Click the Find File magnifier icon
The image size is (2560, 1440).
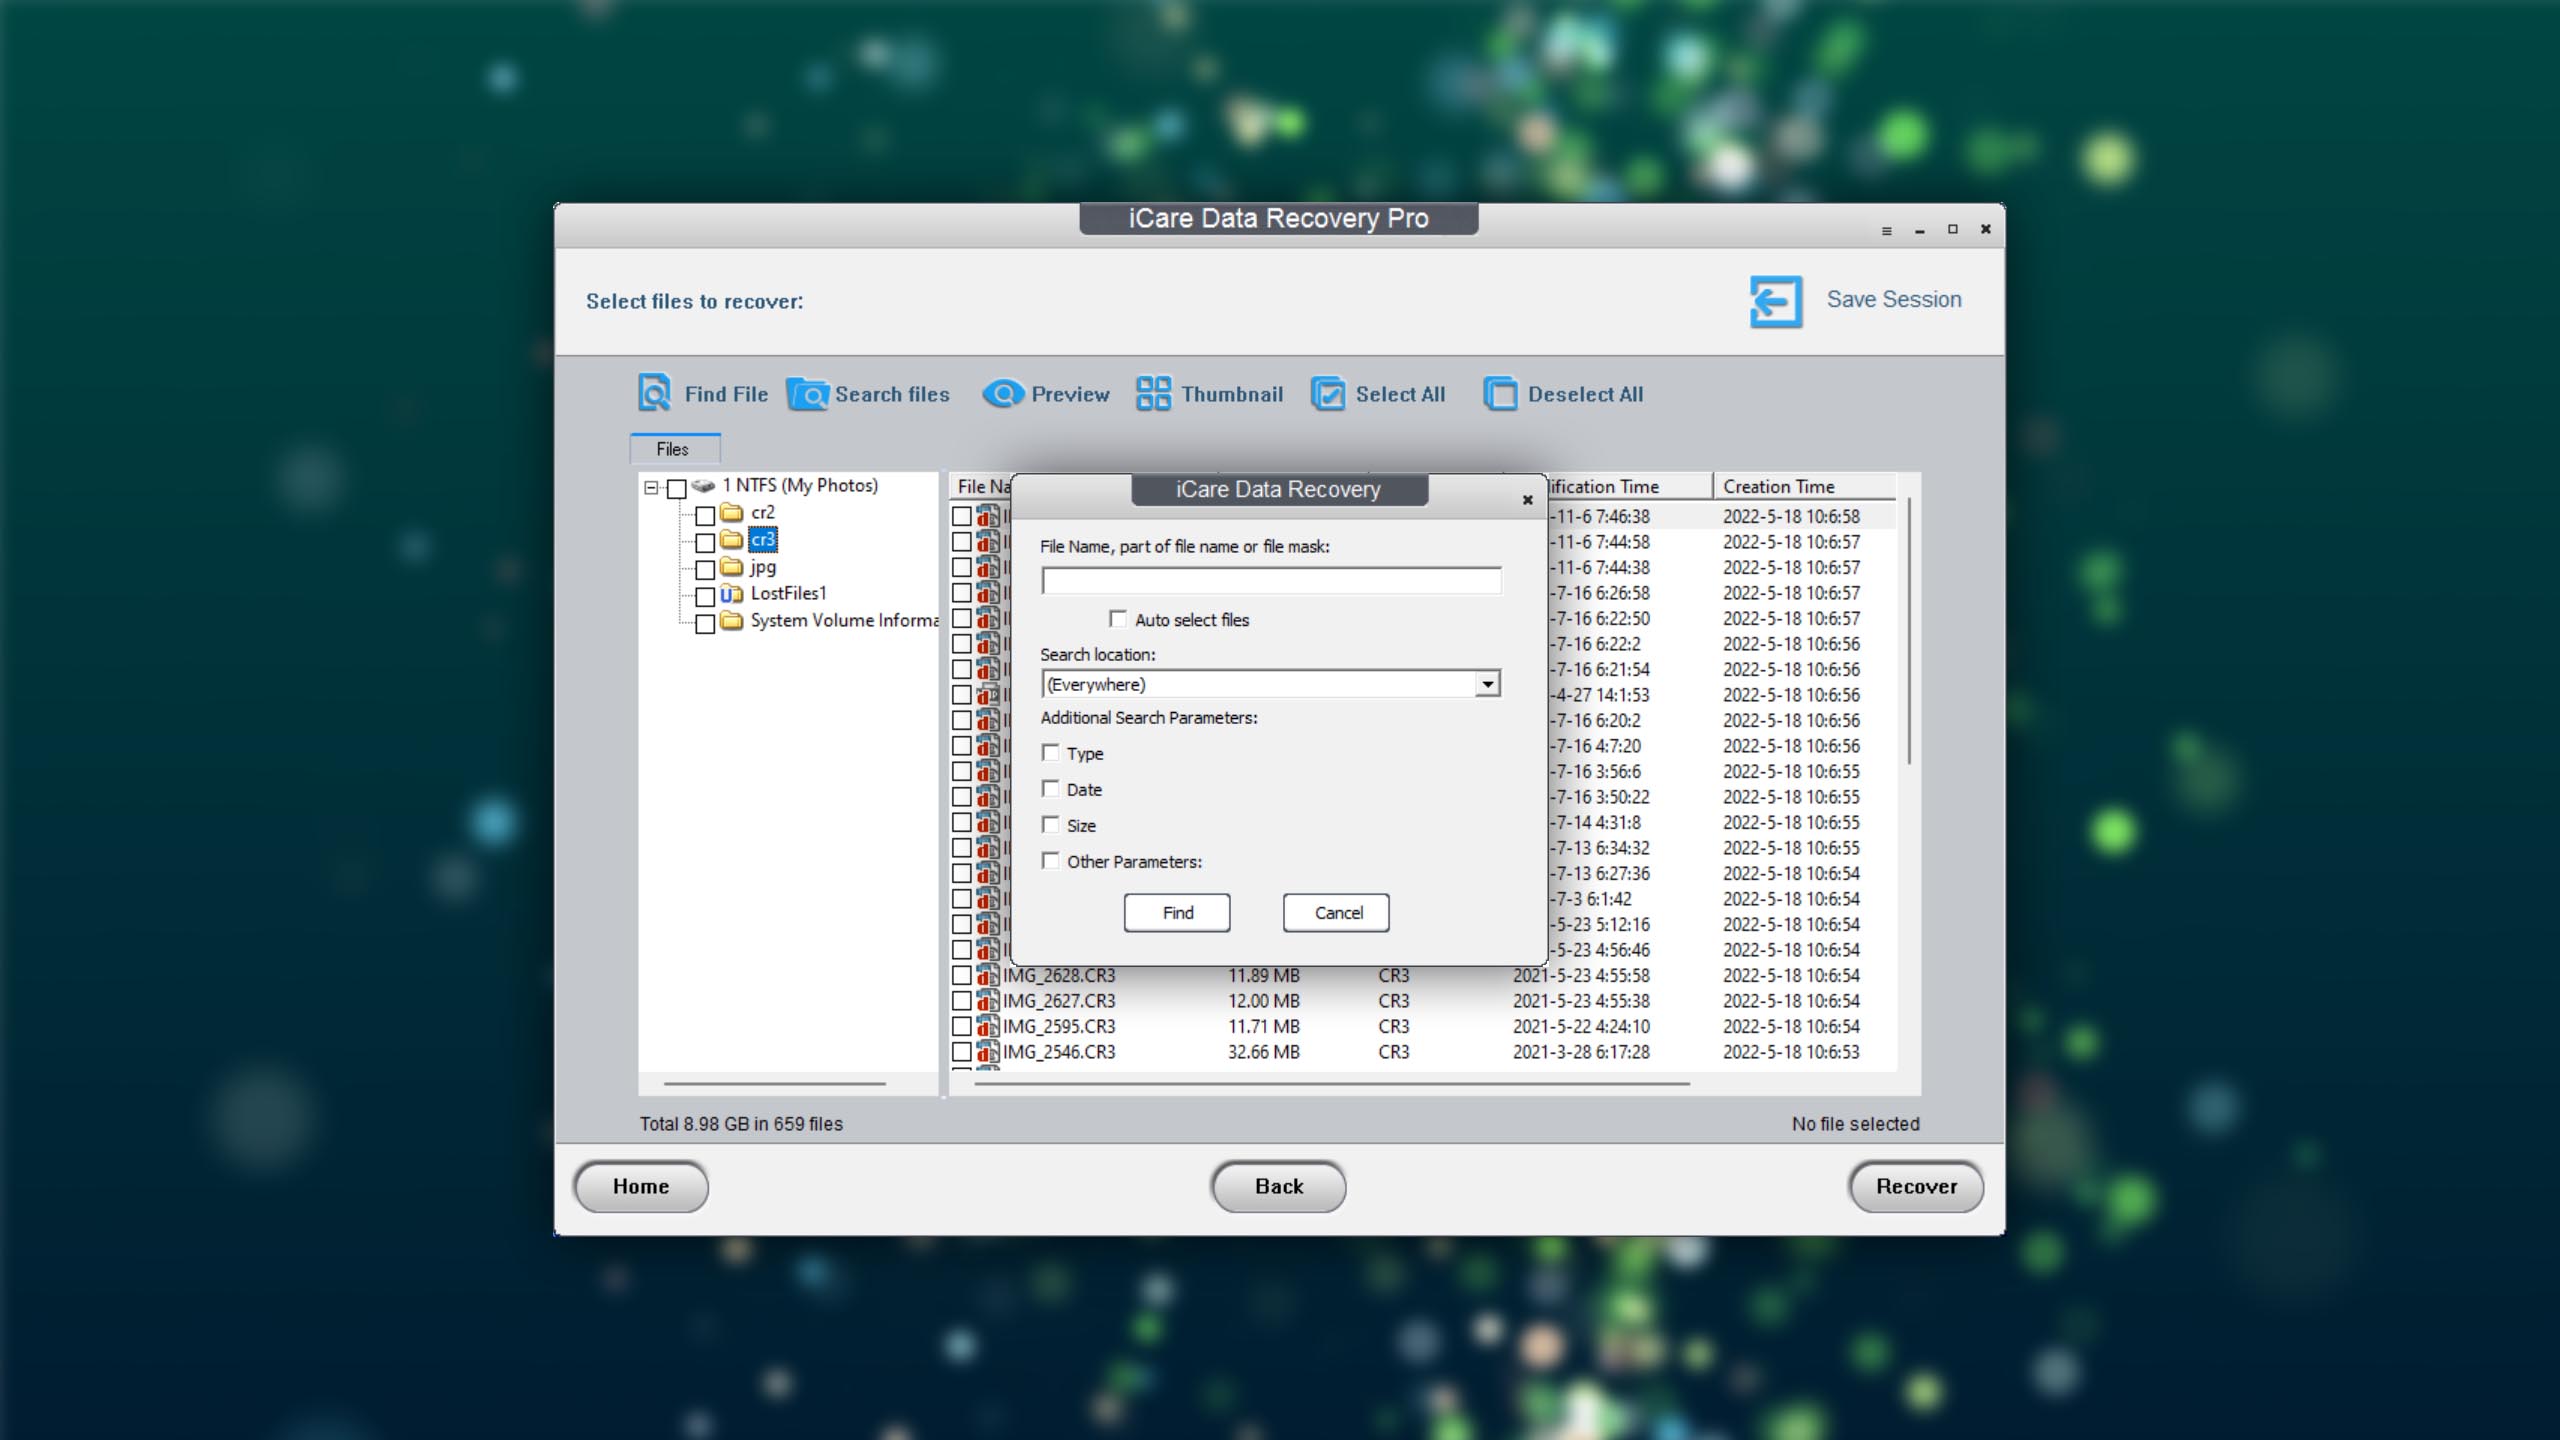point(655,393)
